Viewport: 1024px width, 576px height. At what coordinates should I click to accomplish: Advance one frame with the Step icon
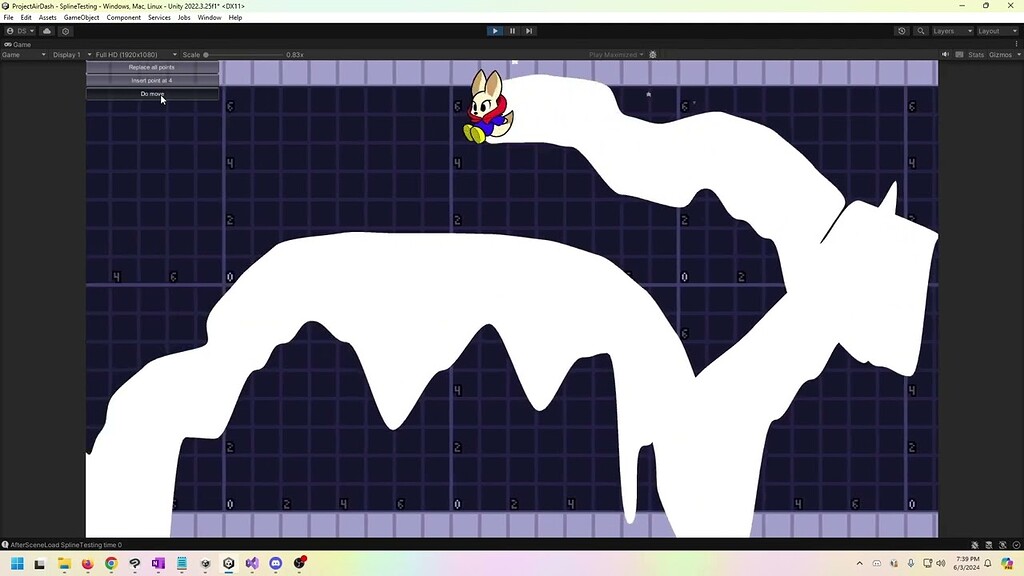529,31
